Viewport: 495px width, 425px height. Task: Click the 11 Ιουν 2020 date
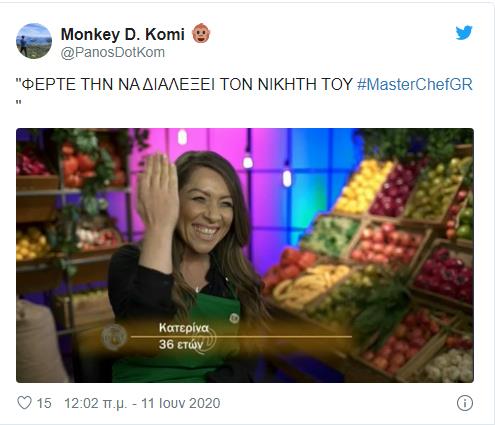[x=181, y=403]
